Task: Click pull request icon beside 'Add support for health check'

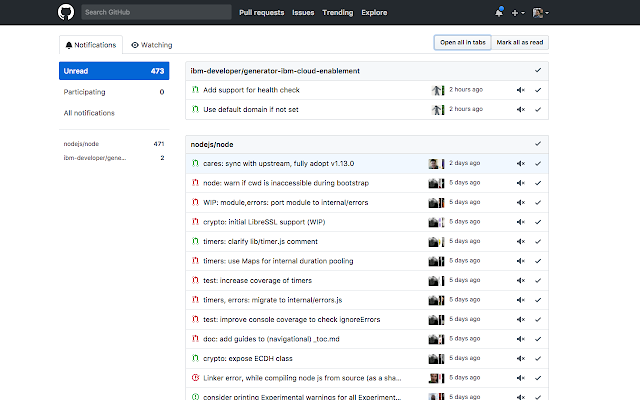Action: [x=195, y=89]
